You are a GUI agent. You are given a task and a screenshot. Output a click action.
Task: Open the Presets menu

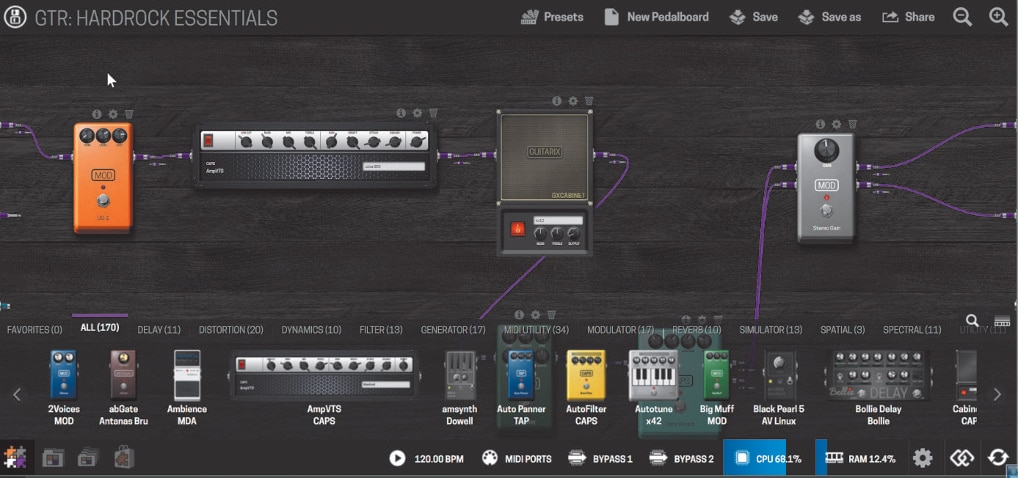click(x=552, y=17)
